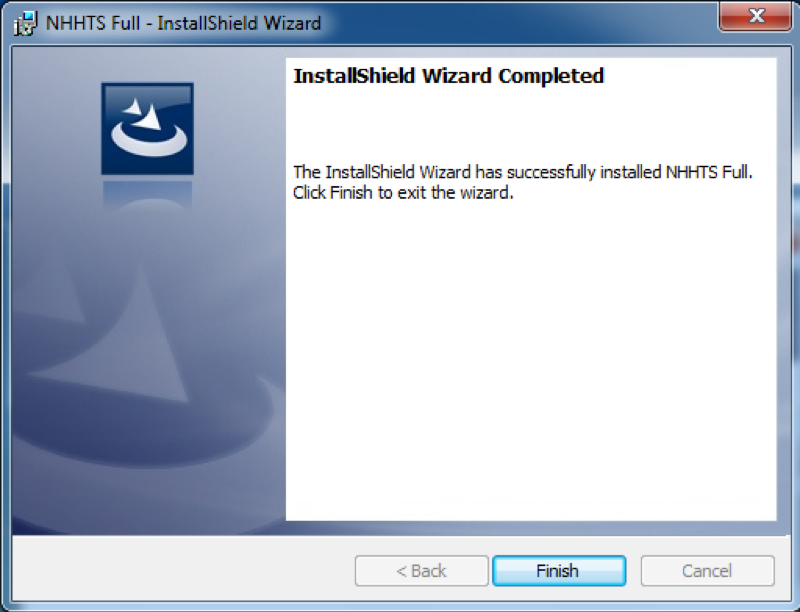Click the disabled Cancel button

tap(708, 571)
